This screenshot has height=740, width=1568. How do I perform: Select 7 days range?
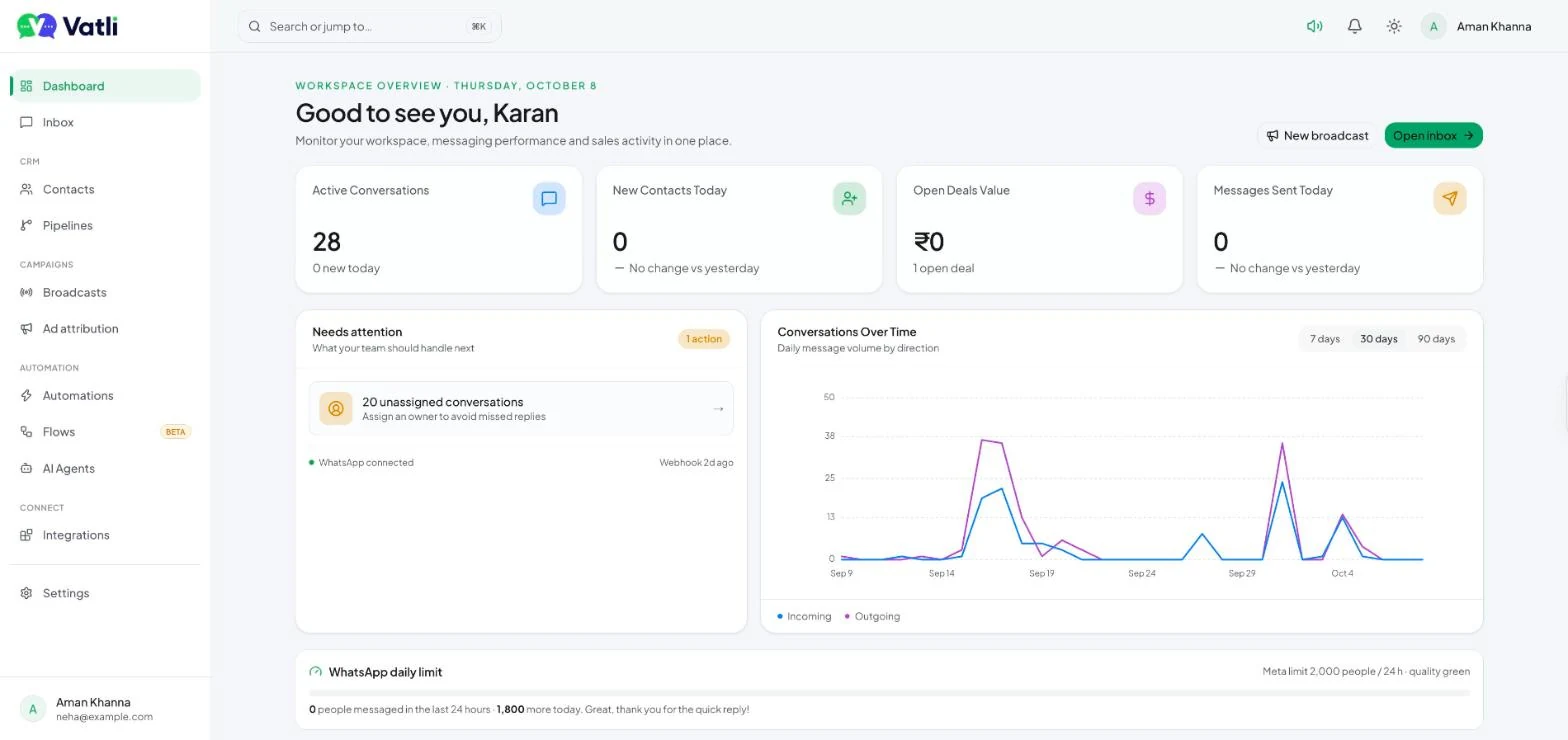click(x=1325, y=339)
